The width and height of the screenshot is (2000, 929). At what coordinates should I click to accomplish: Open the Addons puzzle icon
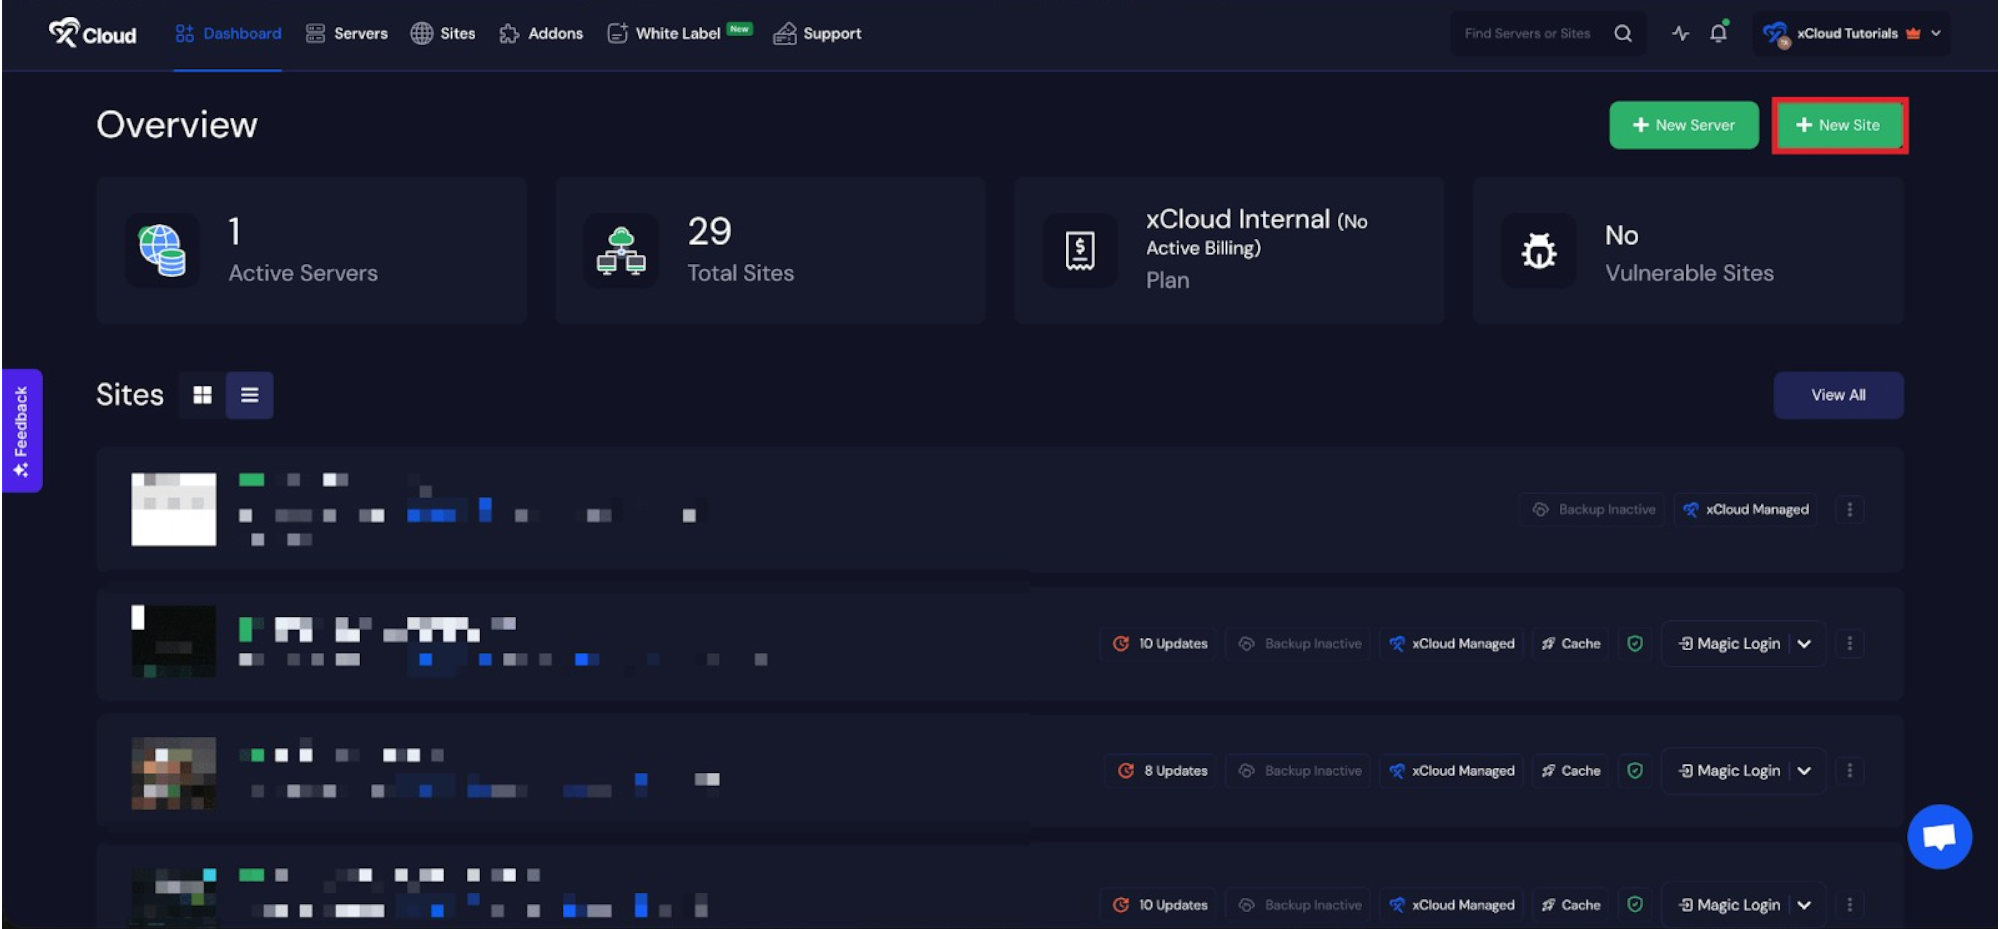(507, 33)
